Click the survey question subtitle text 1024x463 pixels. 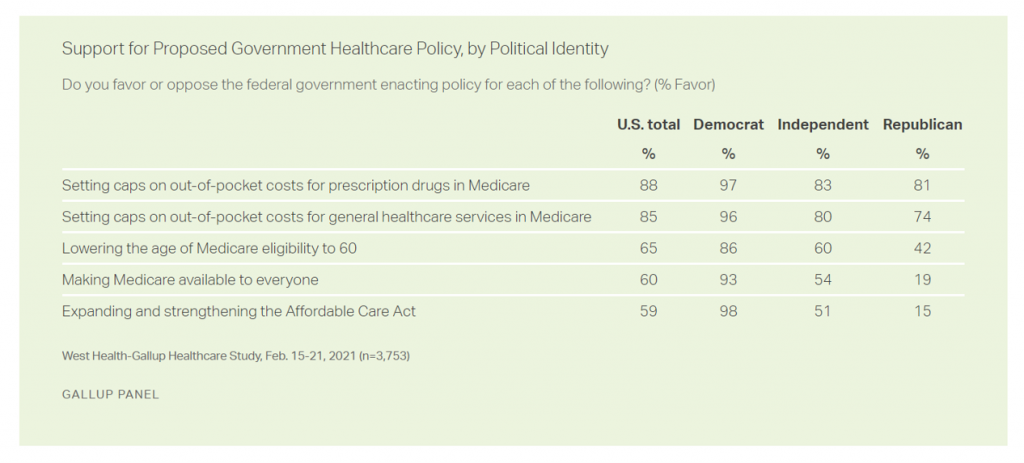(x=388, y=84)
